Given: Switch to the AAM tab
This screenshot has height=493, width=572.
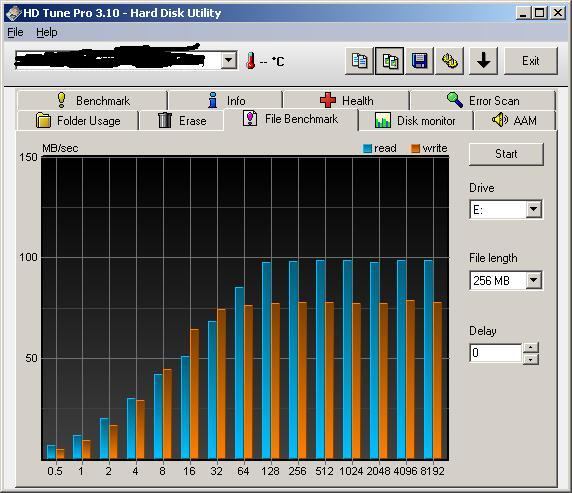Looking at the screenshot, I should coord(514,120).
